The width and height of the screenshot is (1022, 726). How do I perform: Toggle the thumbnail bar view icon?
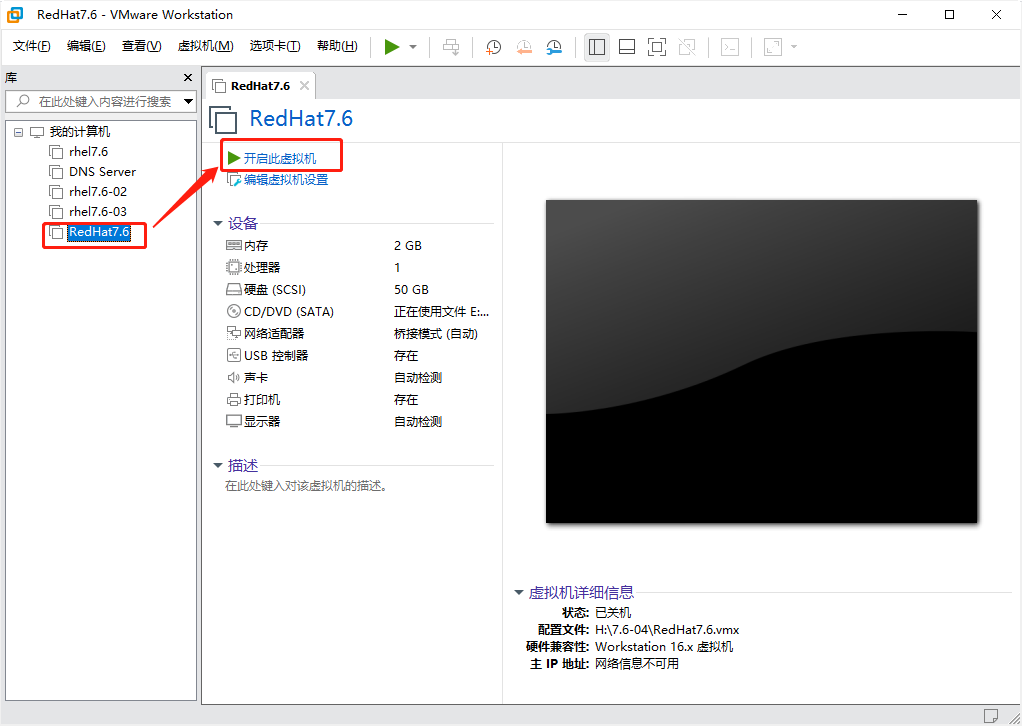pos(627,47)
